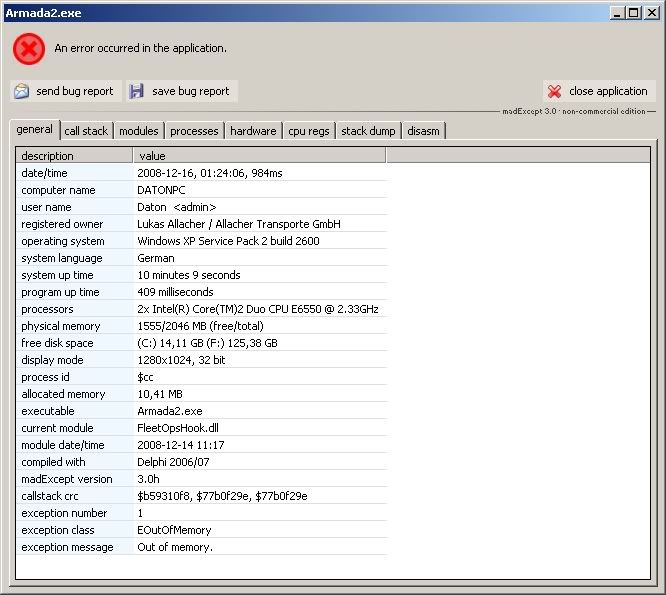Viewport: 666px width, 595px height.
Task: View the hardware tab
Action: pos(253,131)
